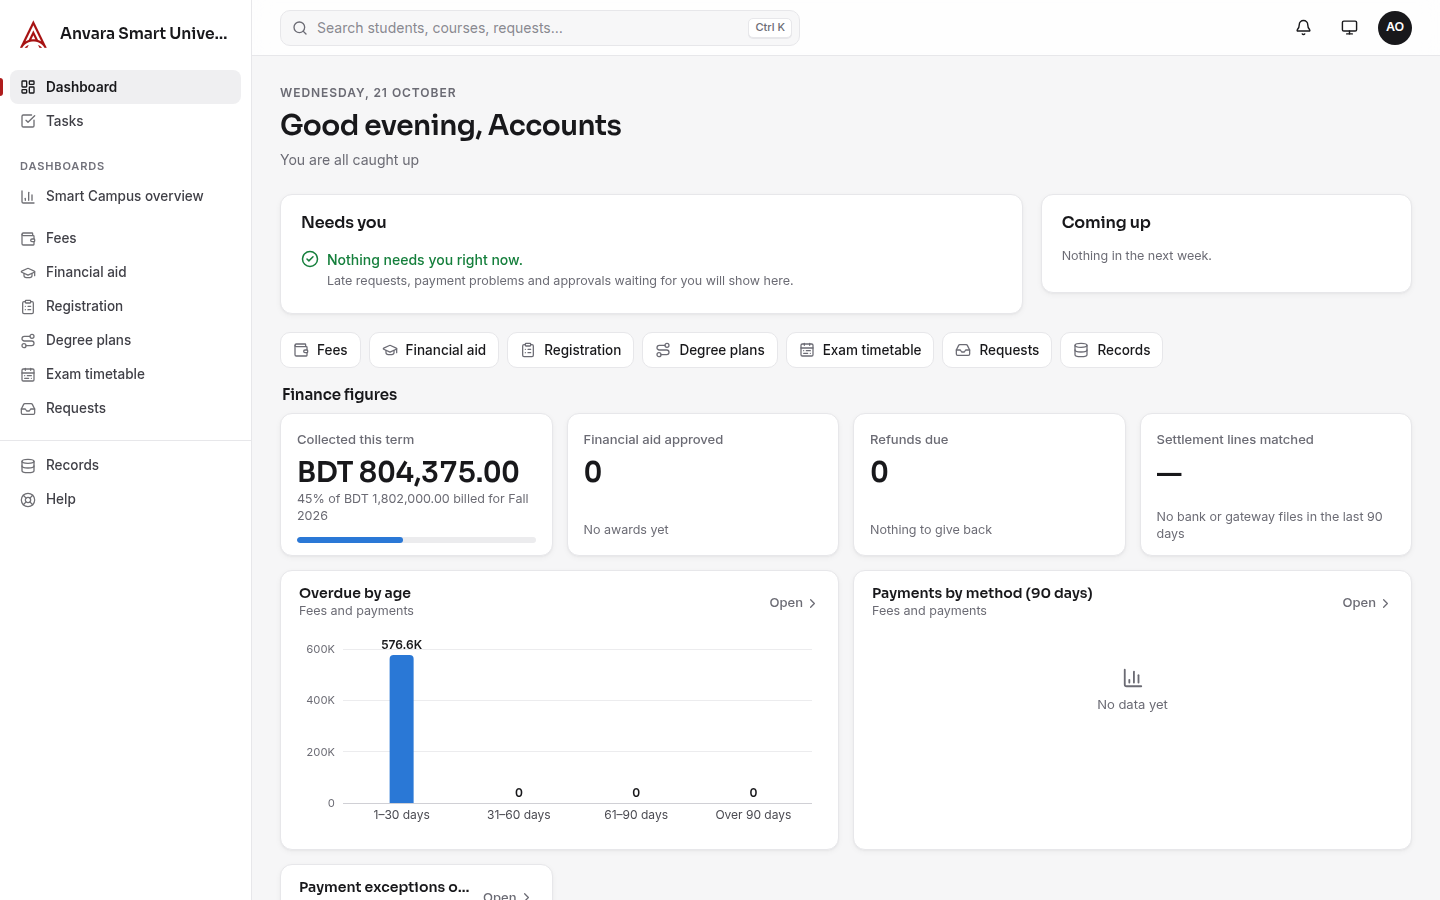Click the Financial aid graduation cap sidebar icon
The width and height of the screenshot is (1440, 900).
[x=28, y=272]
